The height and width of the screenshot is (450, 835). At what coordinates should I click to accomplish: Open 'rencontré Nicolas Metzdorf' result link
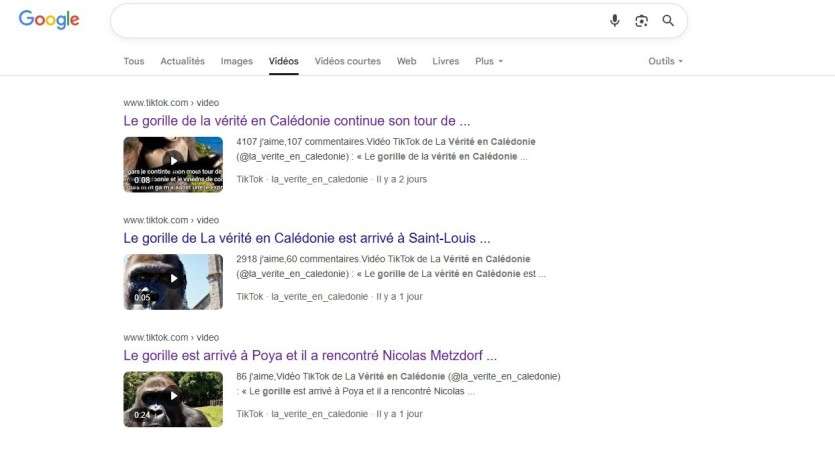310,355
